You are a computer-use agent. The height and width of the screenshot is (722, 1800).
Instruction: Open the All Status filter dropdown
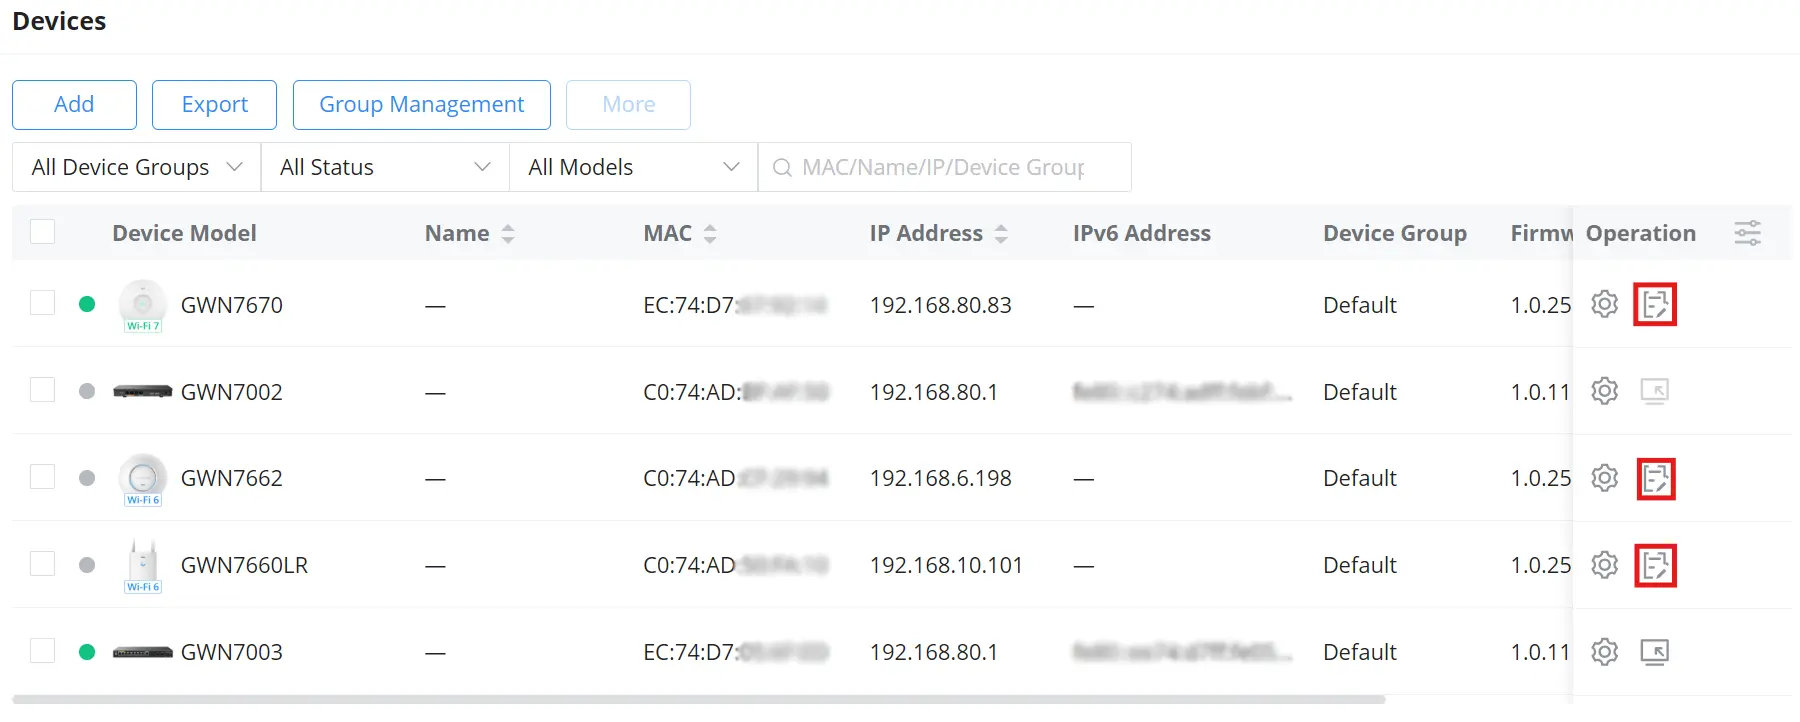[x=385, y=167]
